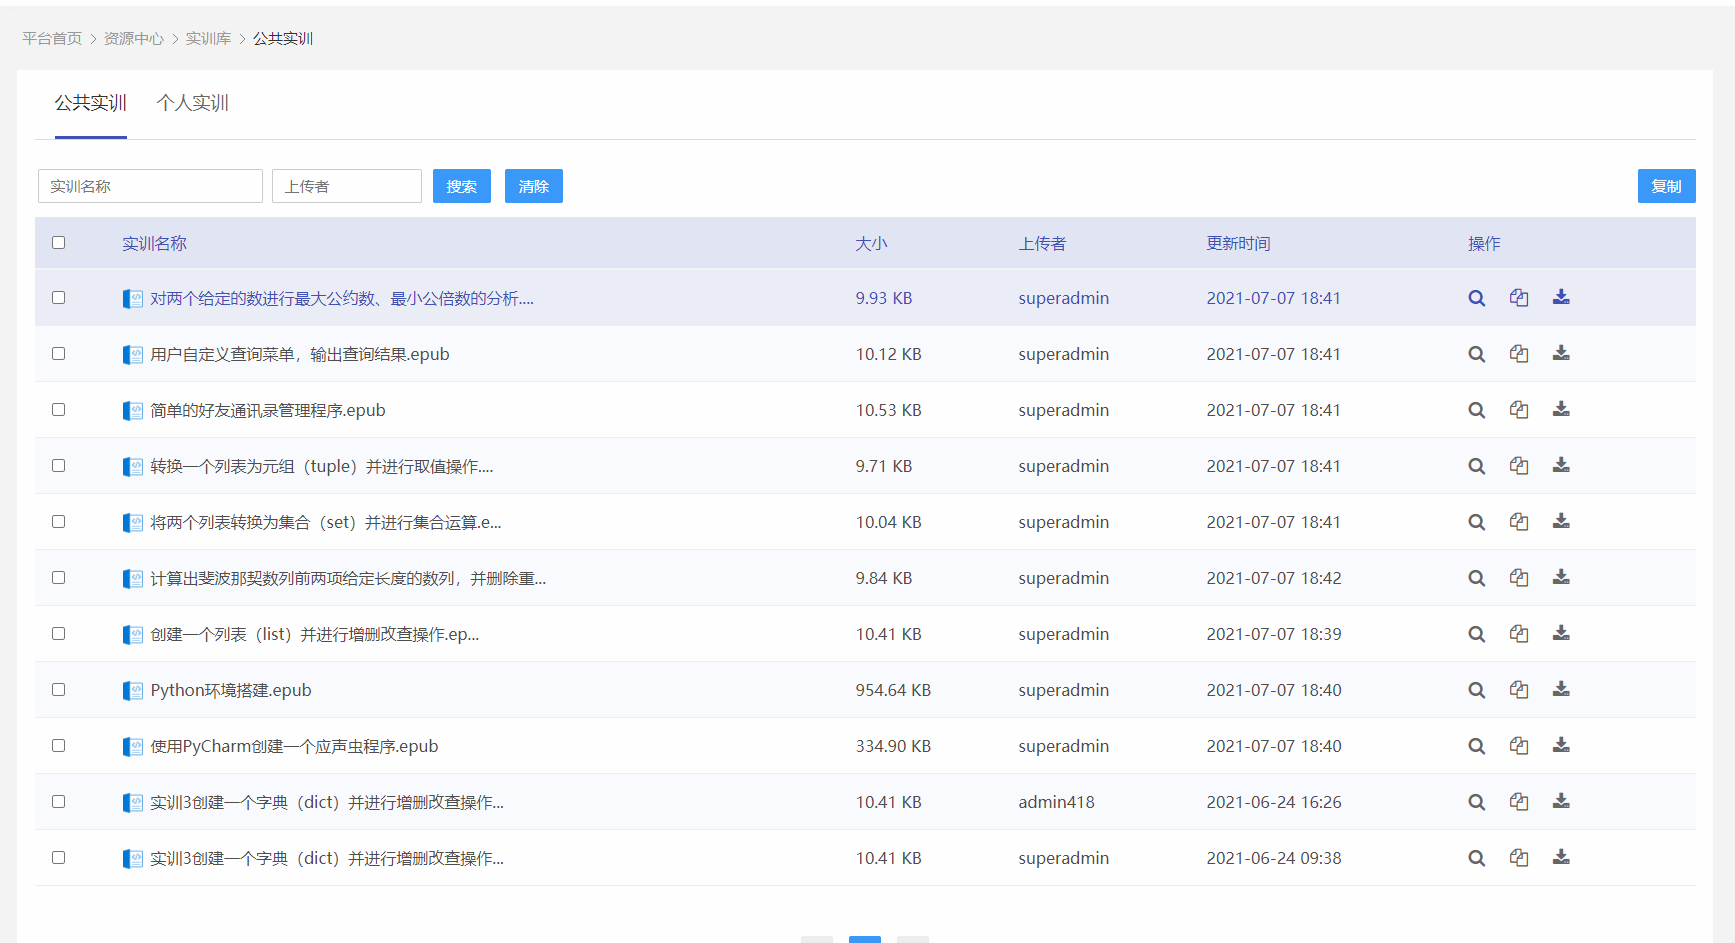Preview the 计算出斐波那契数列 file
The height and width of the screenshot is (943, 1735).
[x=1476, y=578]
